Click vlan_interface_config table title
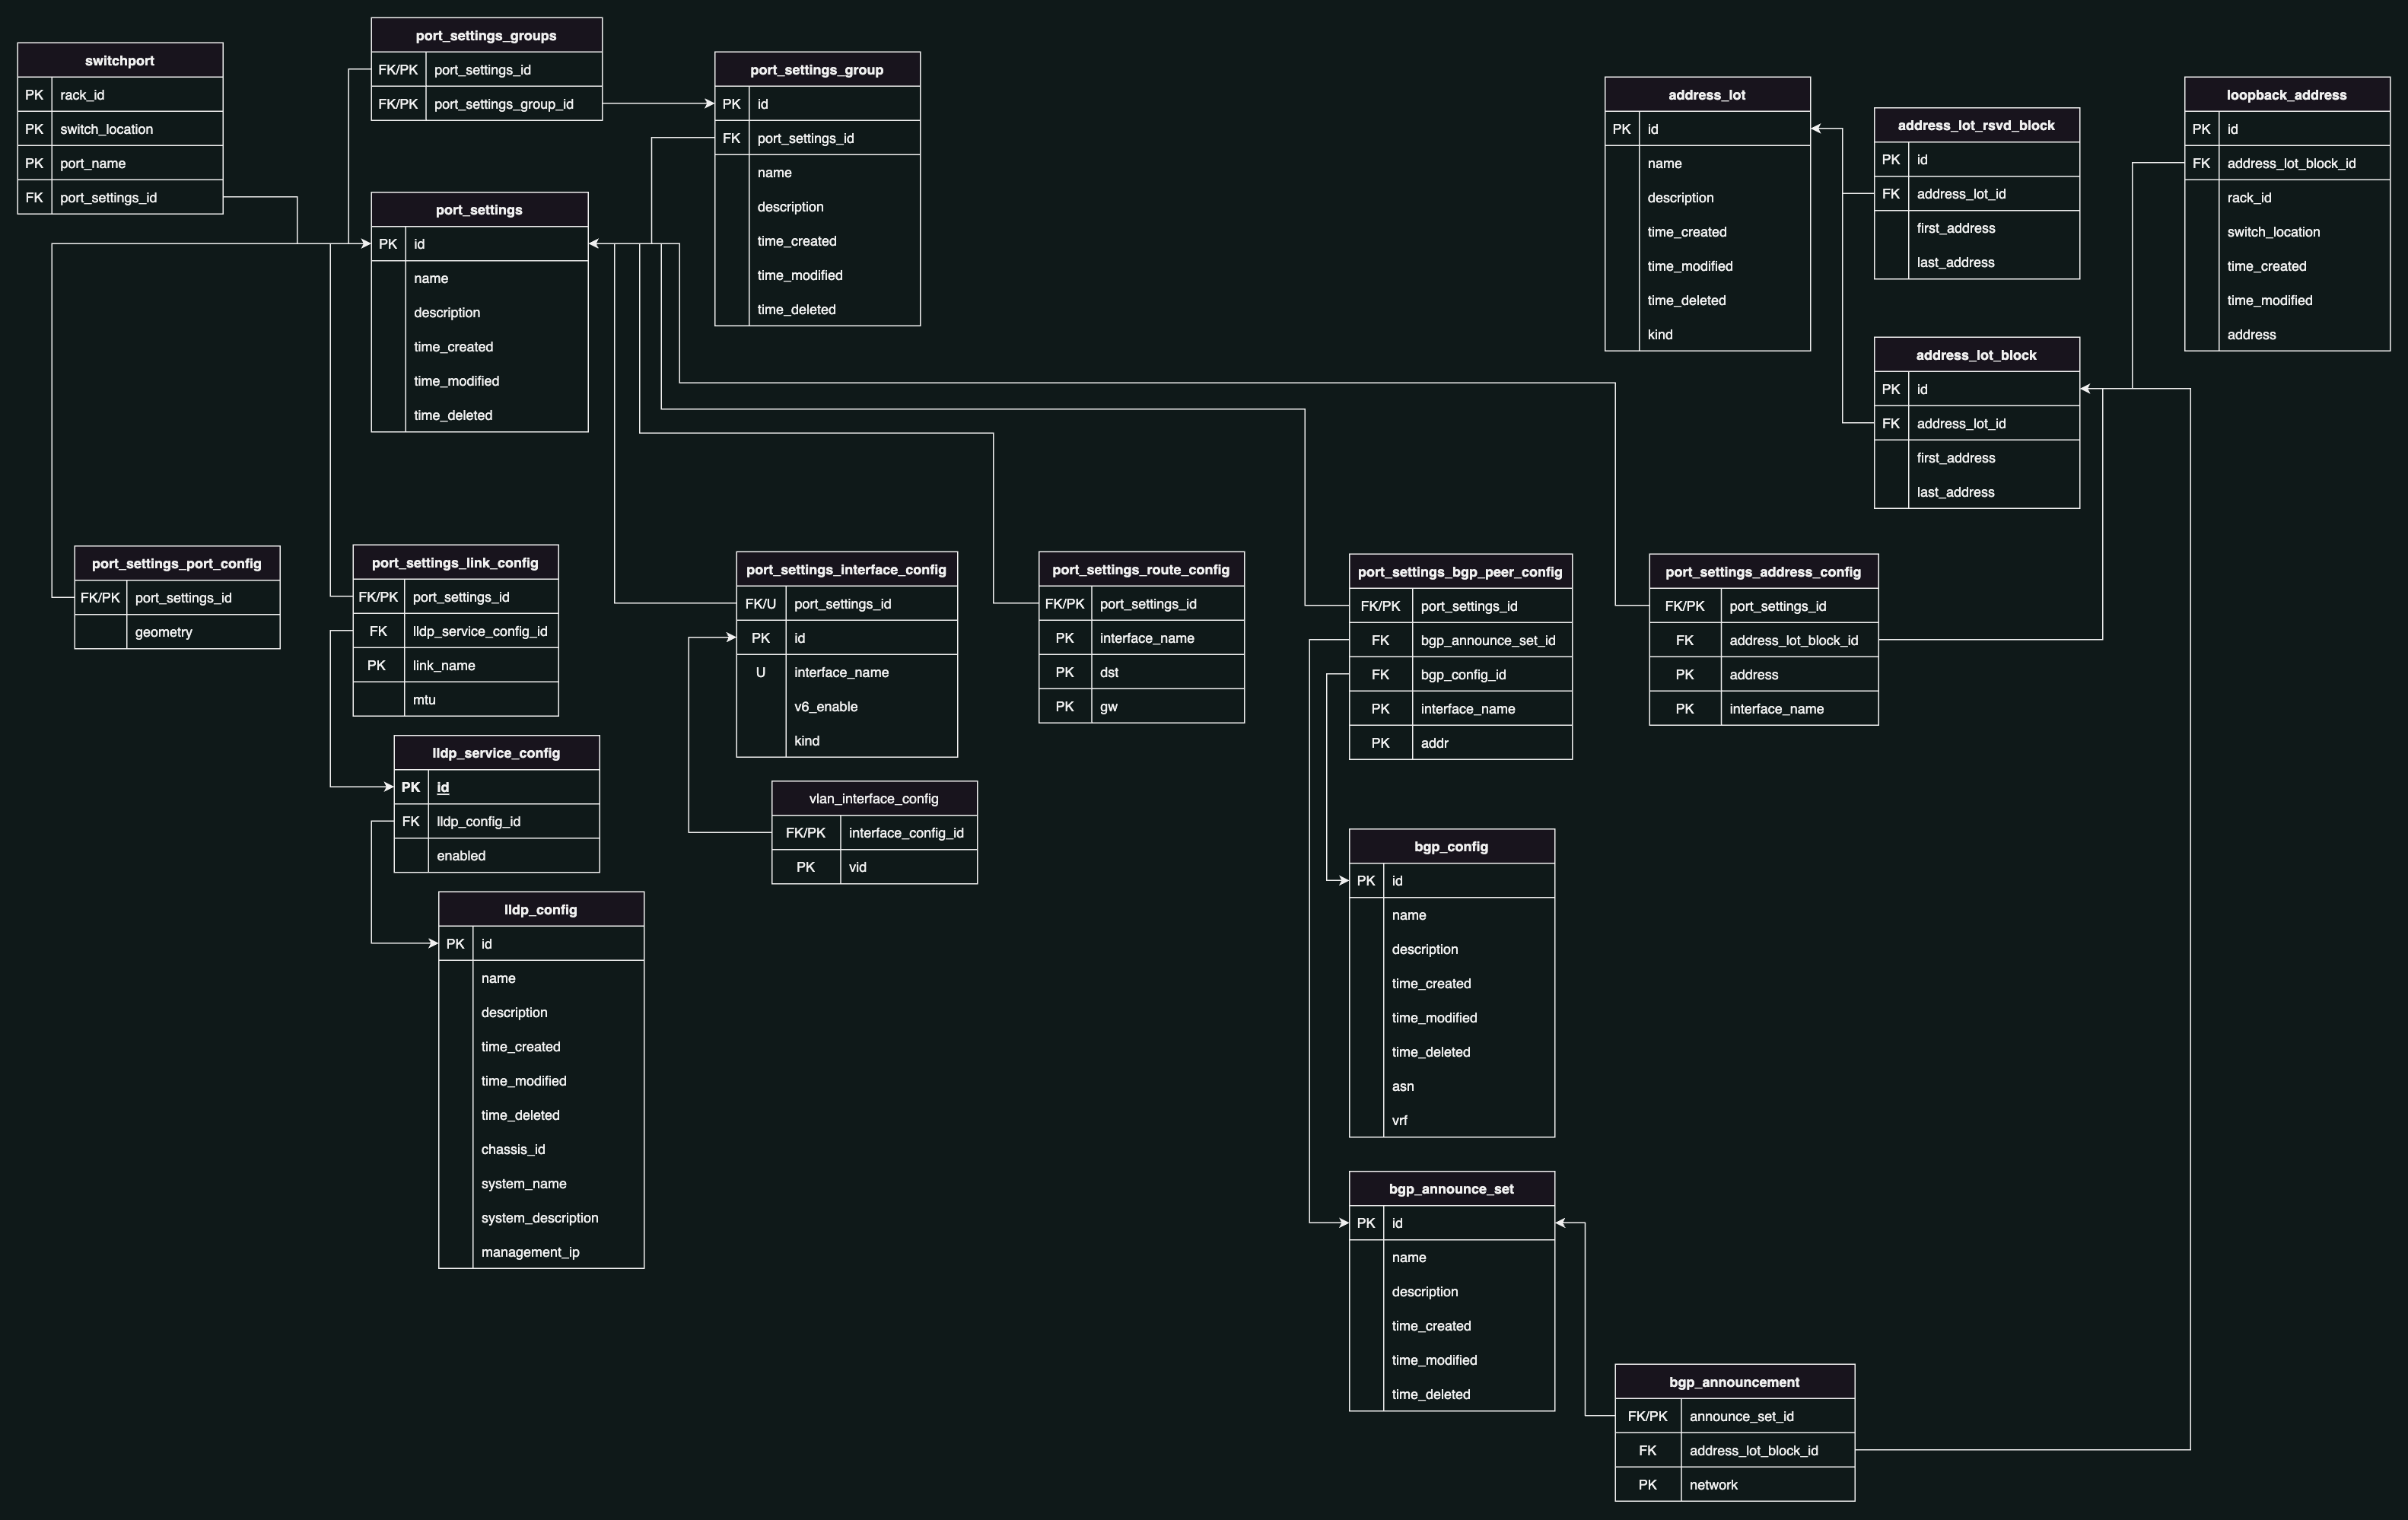This screenshot has height=1520, width=2408. 874,798
